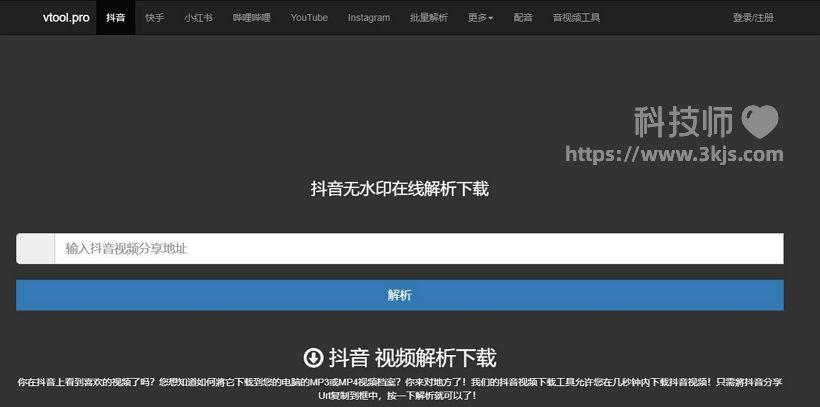
Task: Switch to the Instagram tab
Action: 369,17
